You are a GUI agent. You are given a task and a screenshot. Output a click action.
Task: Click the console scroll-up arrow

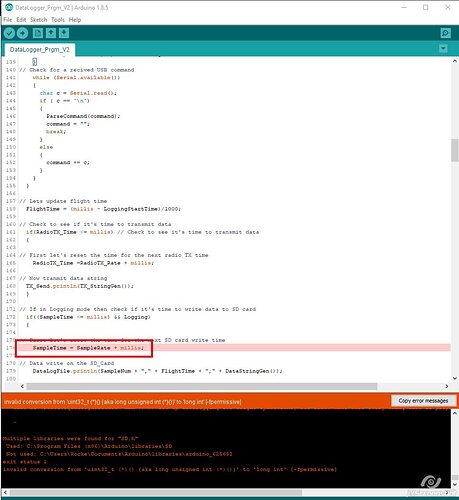pyautogui.click(x=455, y=413)
